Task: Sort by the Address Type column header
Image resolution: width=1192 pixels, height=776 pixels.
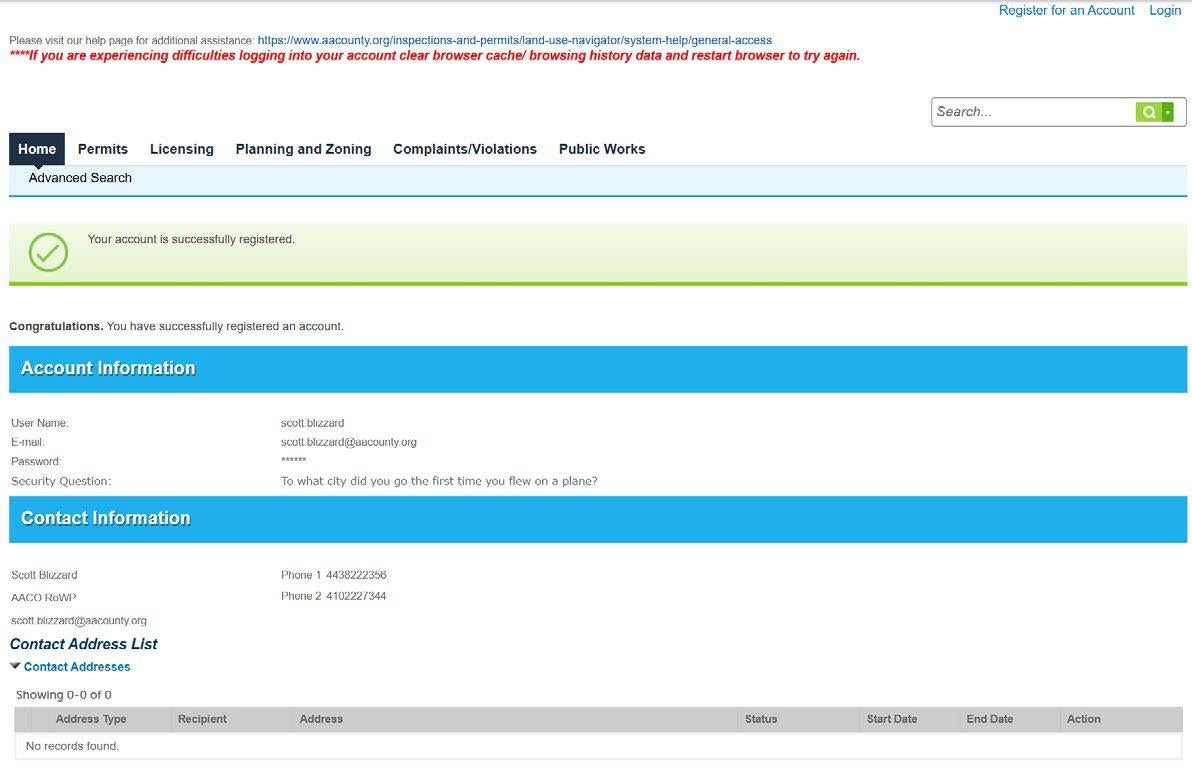Action: coord(91,719)
